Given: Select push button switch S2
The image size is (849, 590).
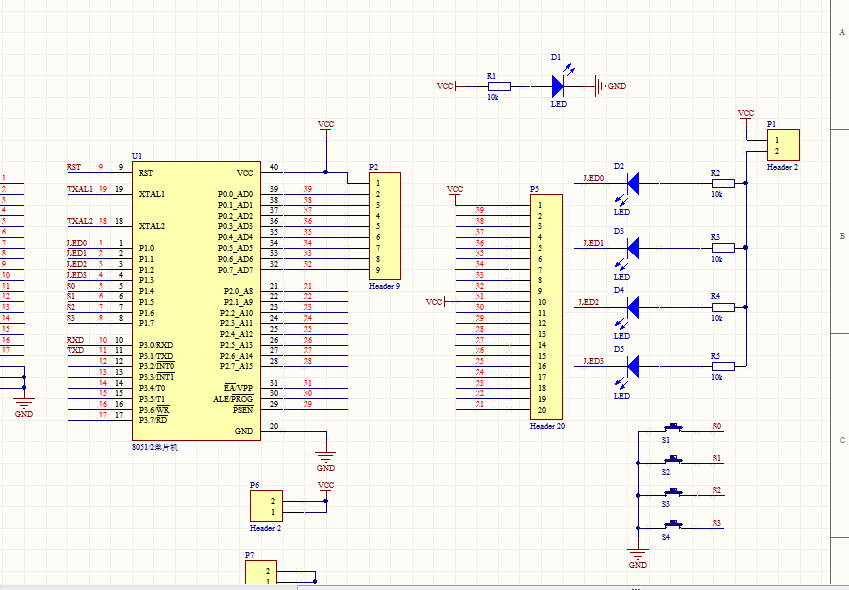Looking at the screenshot, I should [x=674, y=461].
